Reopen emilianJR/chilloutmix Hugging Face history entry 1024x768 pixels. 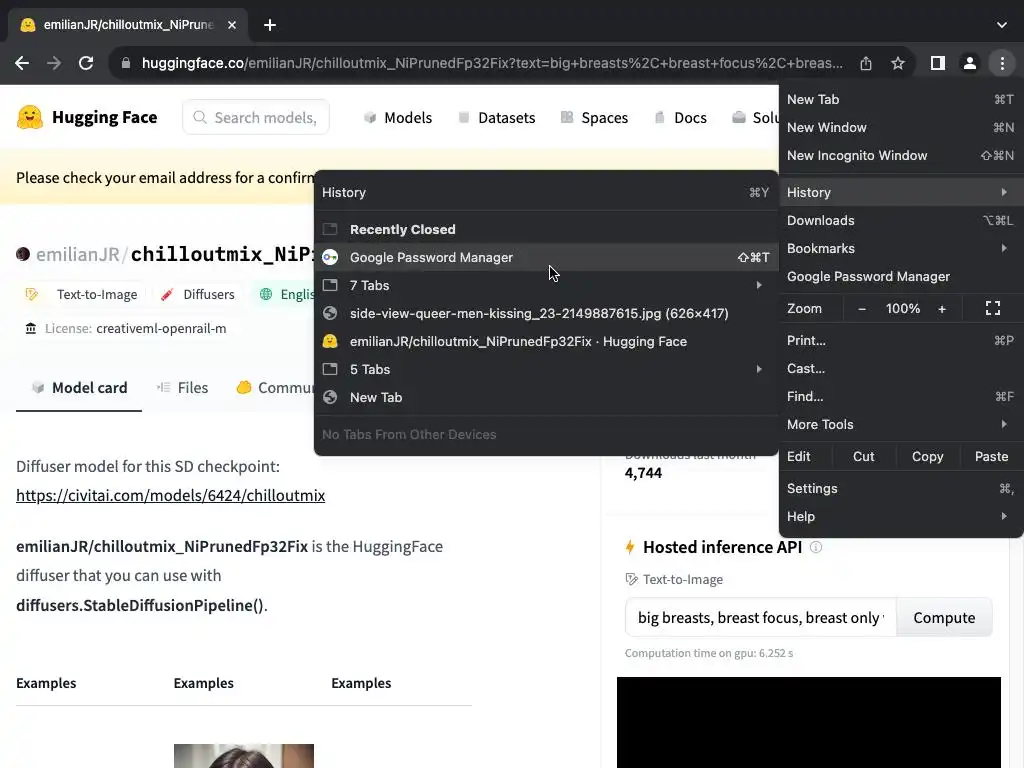point(546,342)
